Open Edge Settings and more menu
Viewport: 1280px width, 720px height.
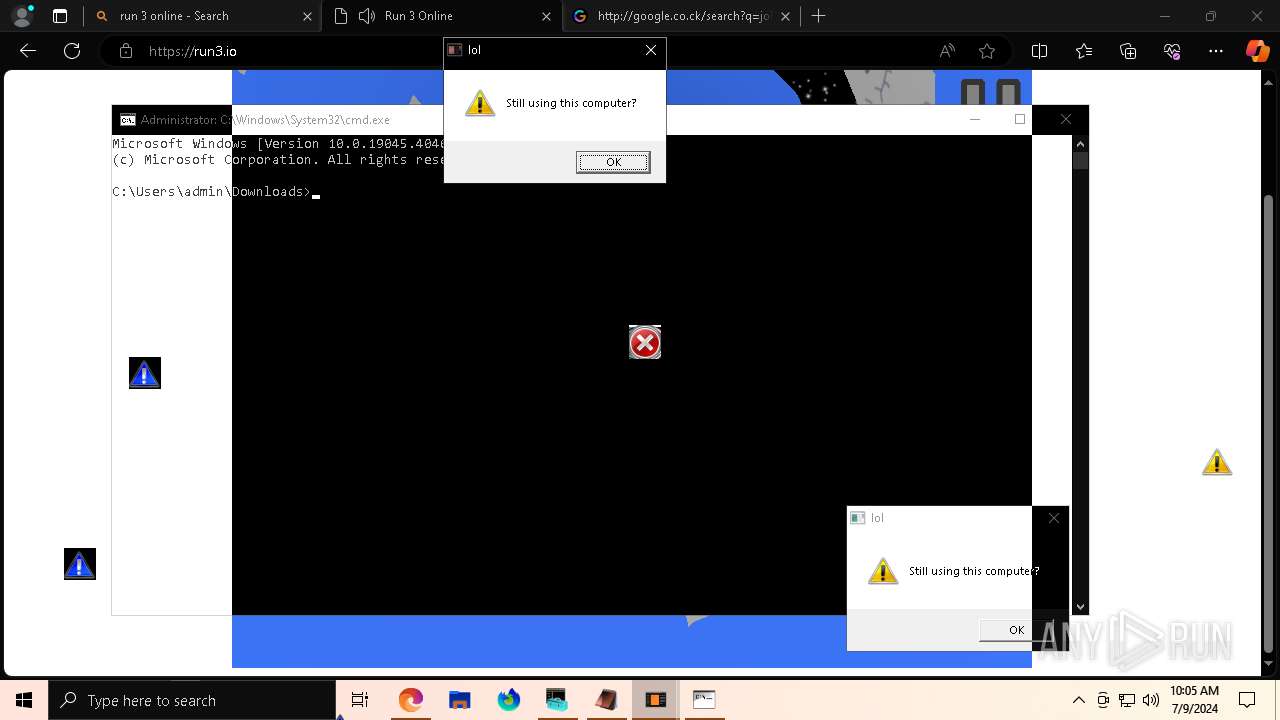tap(1216, 51)
